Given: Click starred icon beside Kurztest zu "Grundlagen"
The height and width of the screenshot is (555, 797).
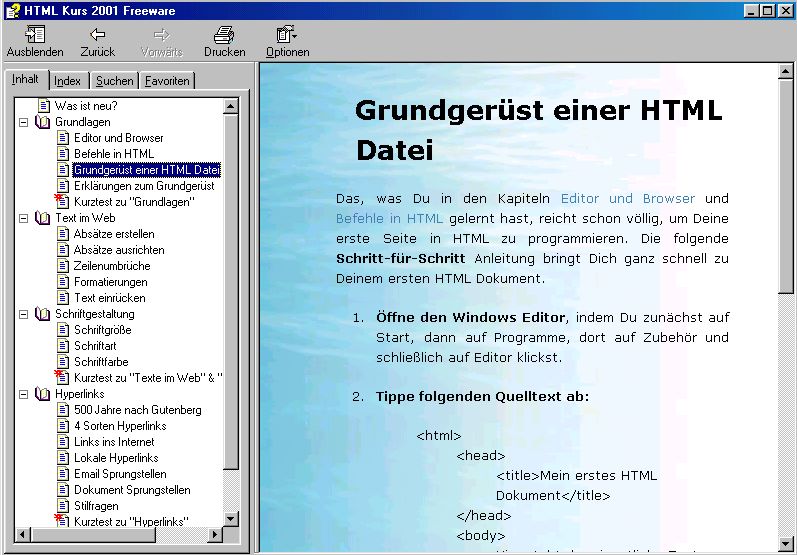Looking at the screenshot, I should (x=62, y=201).
